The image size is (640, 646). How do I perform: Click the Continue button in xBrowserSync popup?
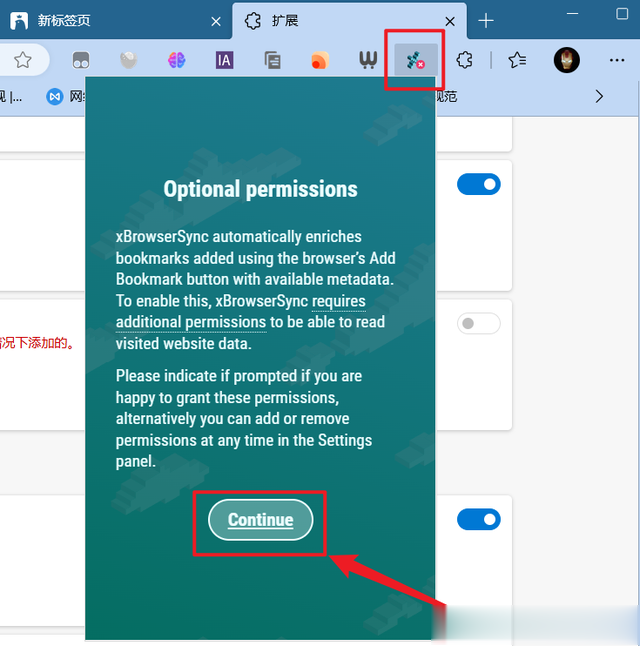click(260, 520)
